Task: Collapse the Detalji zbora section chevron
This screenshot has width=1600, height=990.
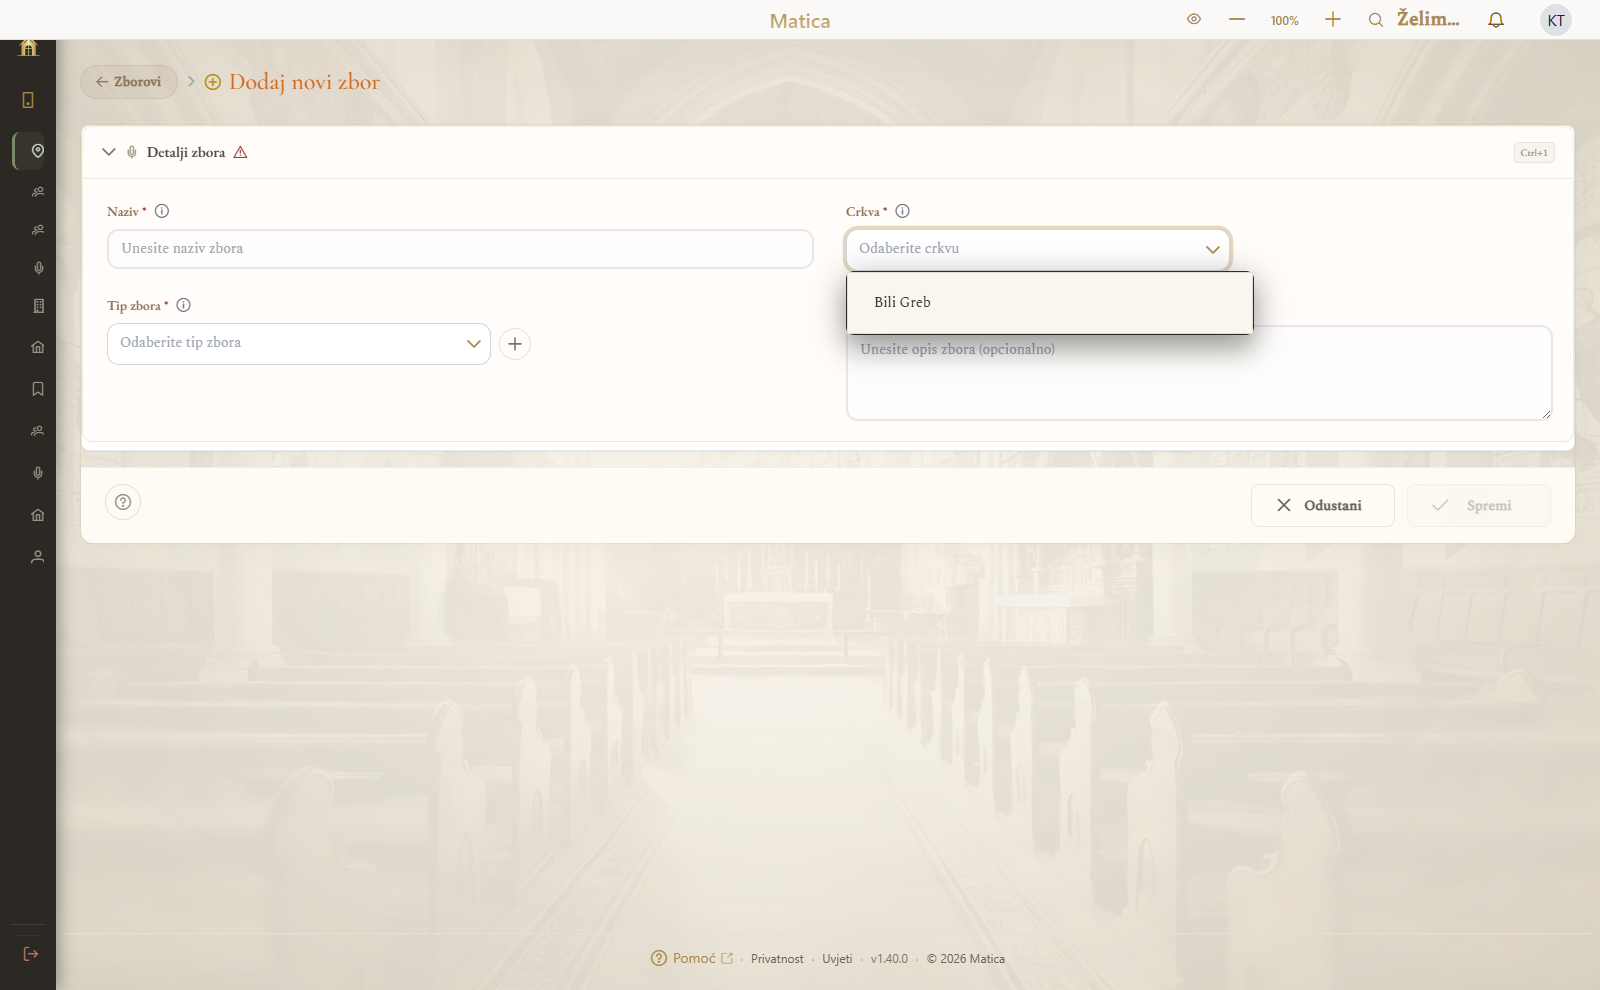Action: [109, 152]
